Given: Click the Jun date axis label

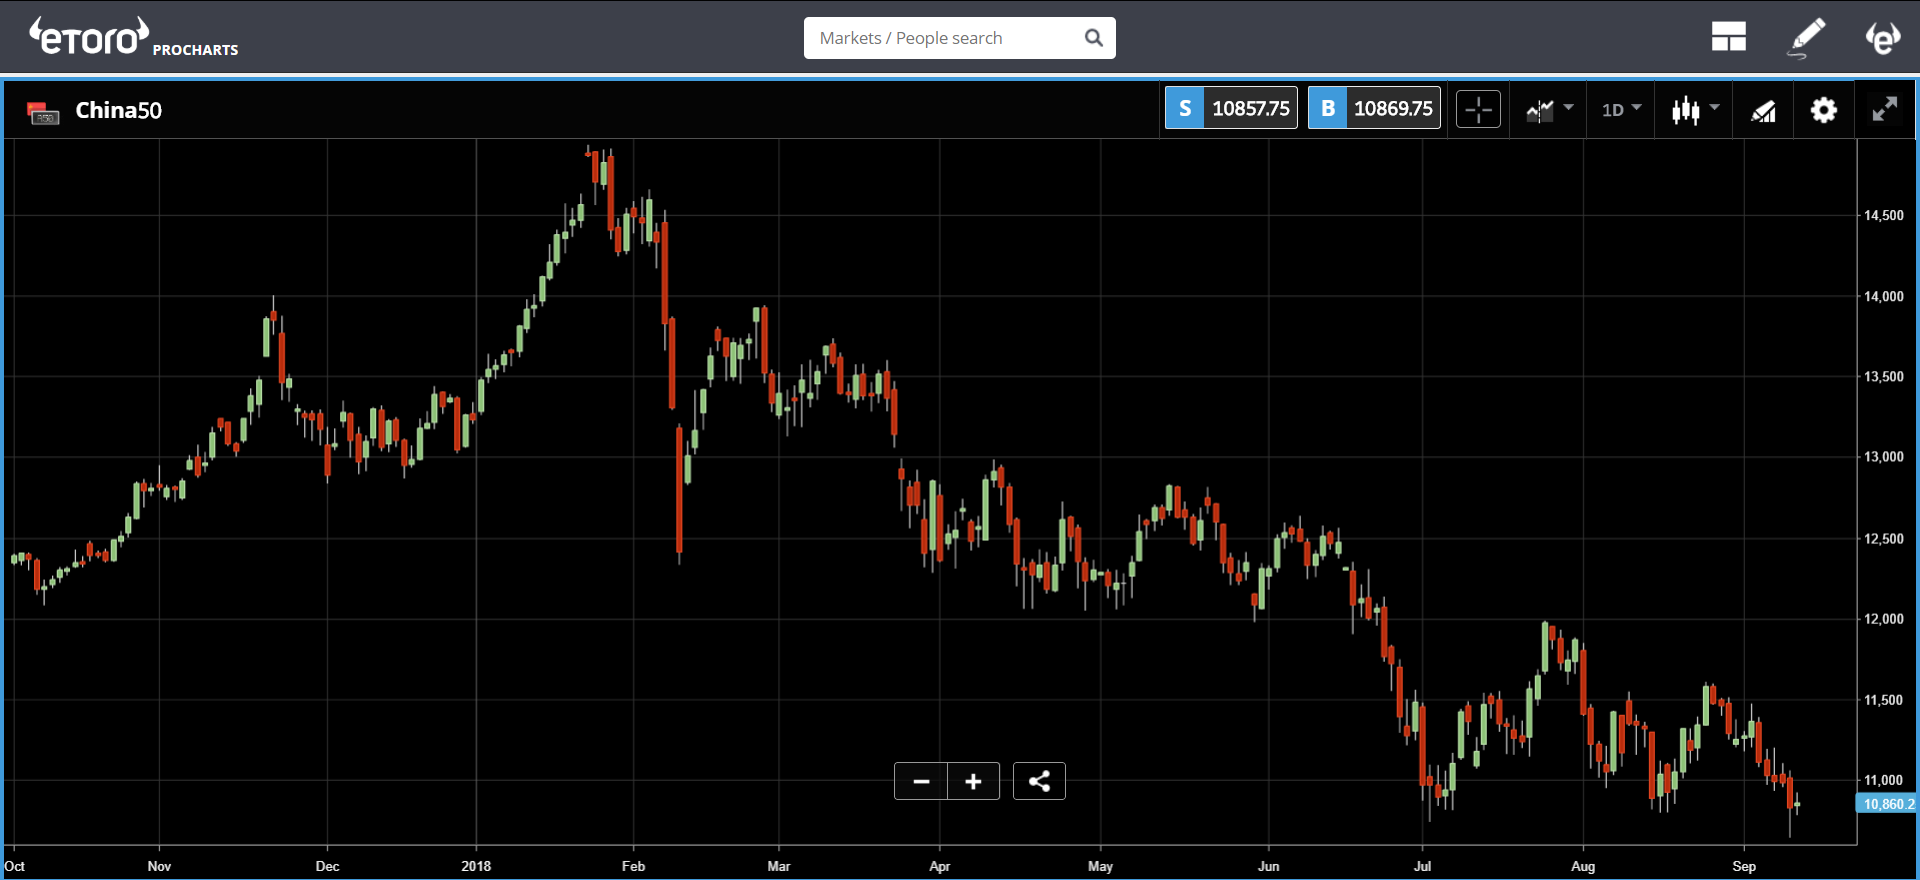Looking at the screenshot, I should coord(1268,866).
